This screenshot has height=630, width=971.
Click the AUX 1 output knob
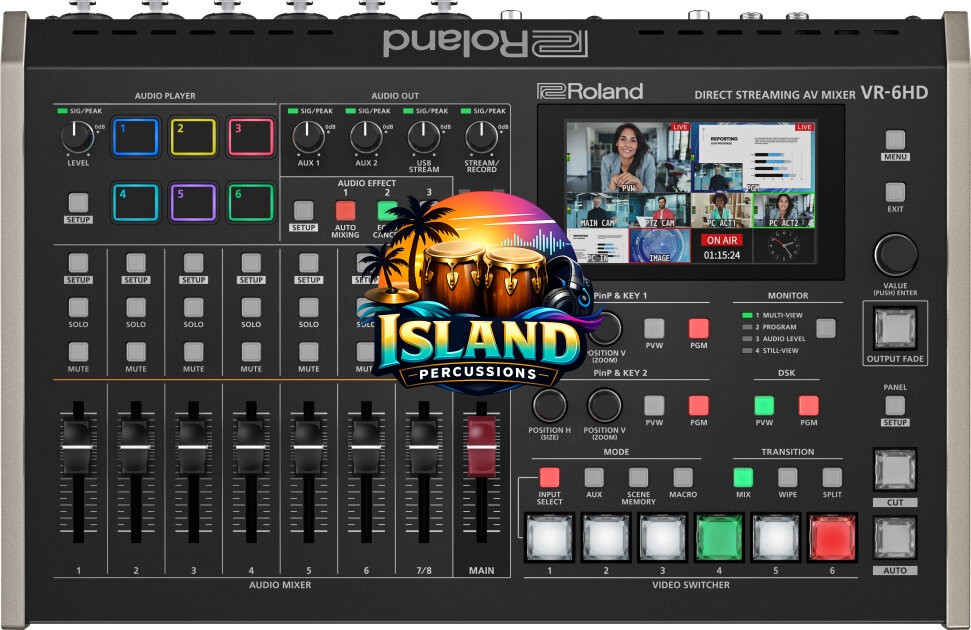pos(308,137)
